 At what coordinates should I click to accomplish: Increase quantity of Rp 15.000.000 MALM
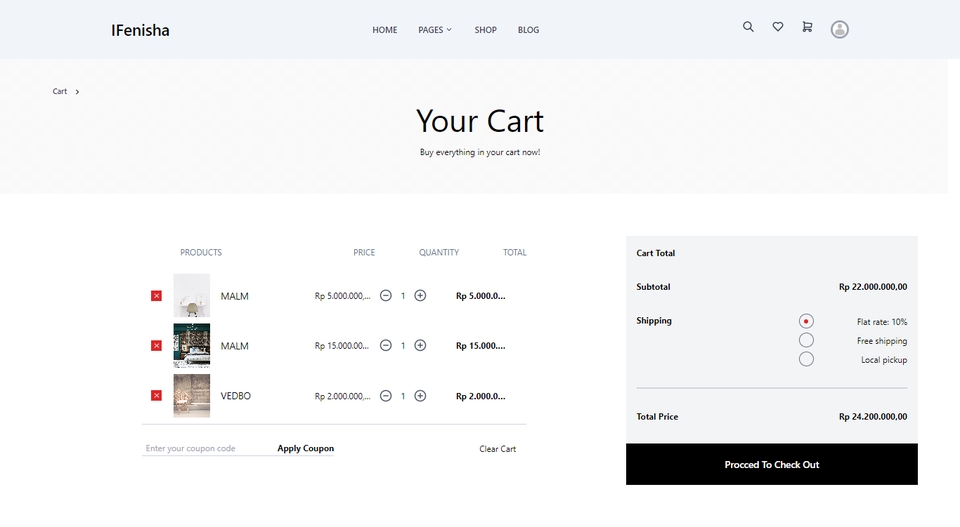pos(420,346)
